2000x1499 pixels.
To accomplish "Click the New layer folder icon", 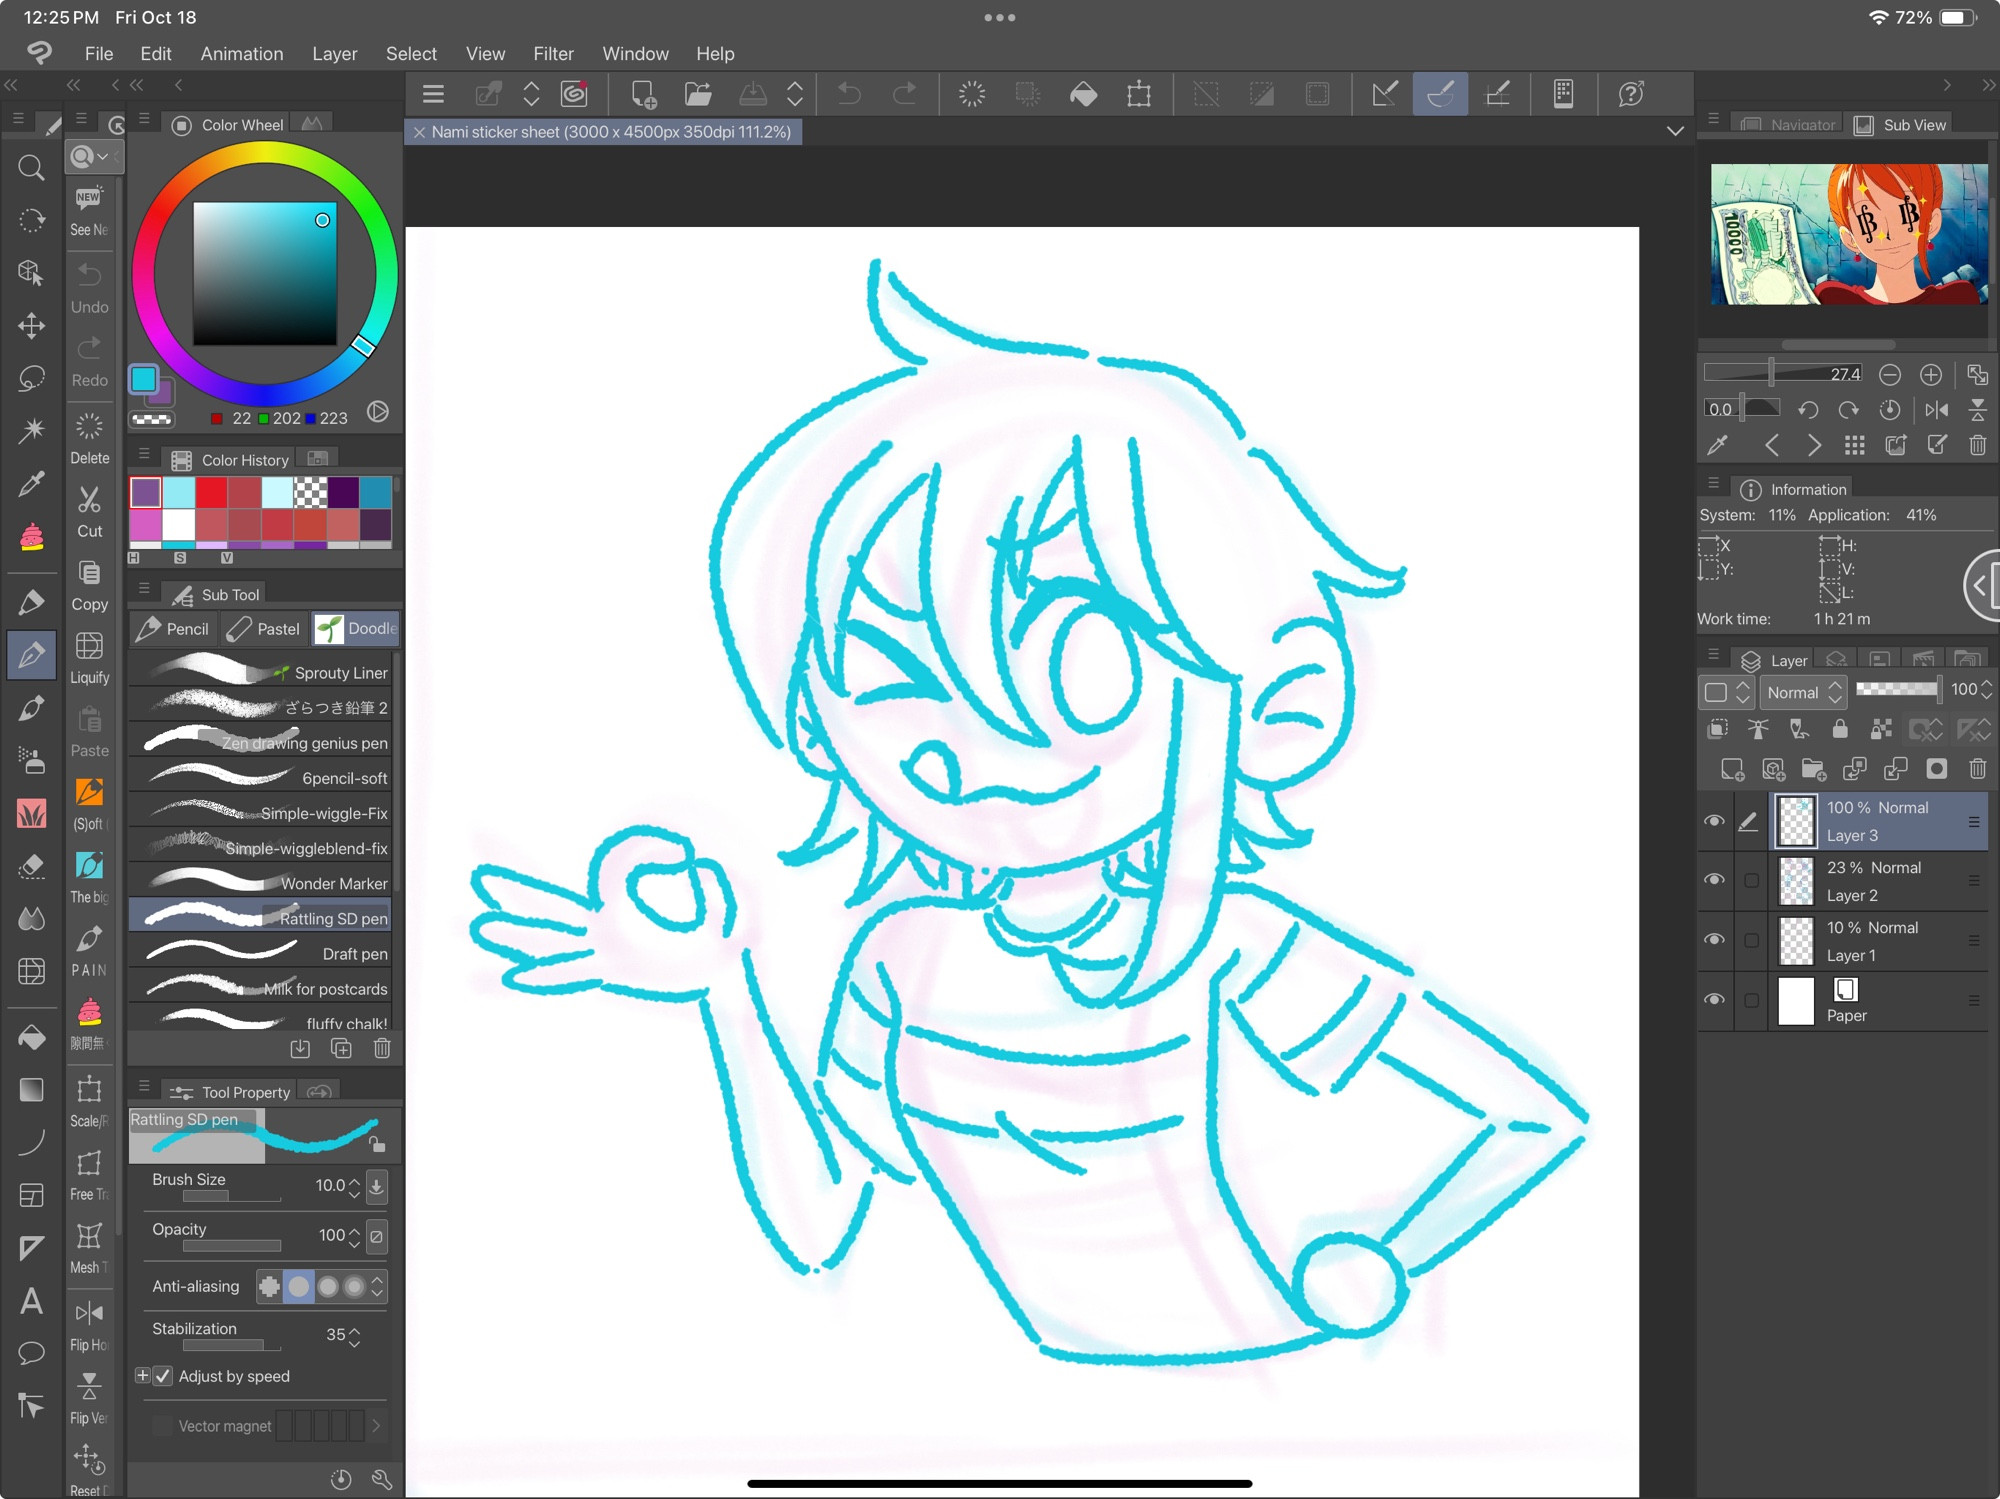I will tap(1813, 769).
